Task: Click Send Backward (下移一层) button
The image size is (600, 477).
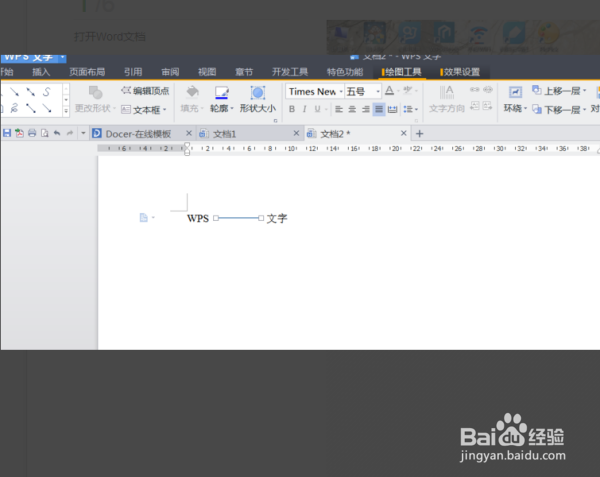Action: pyautogui.click(x=557, y=110)
